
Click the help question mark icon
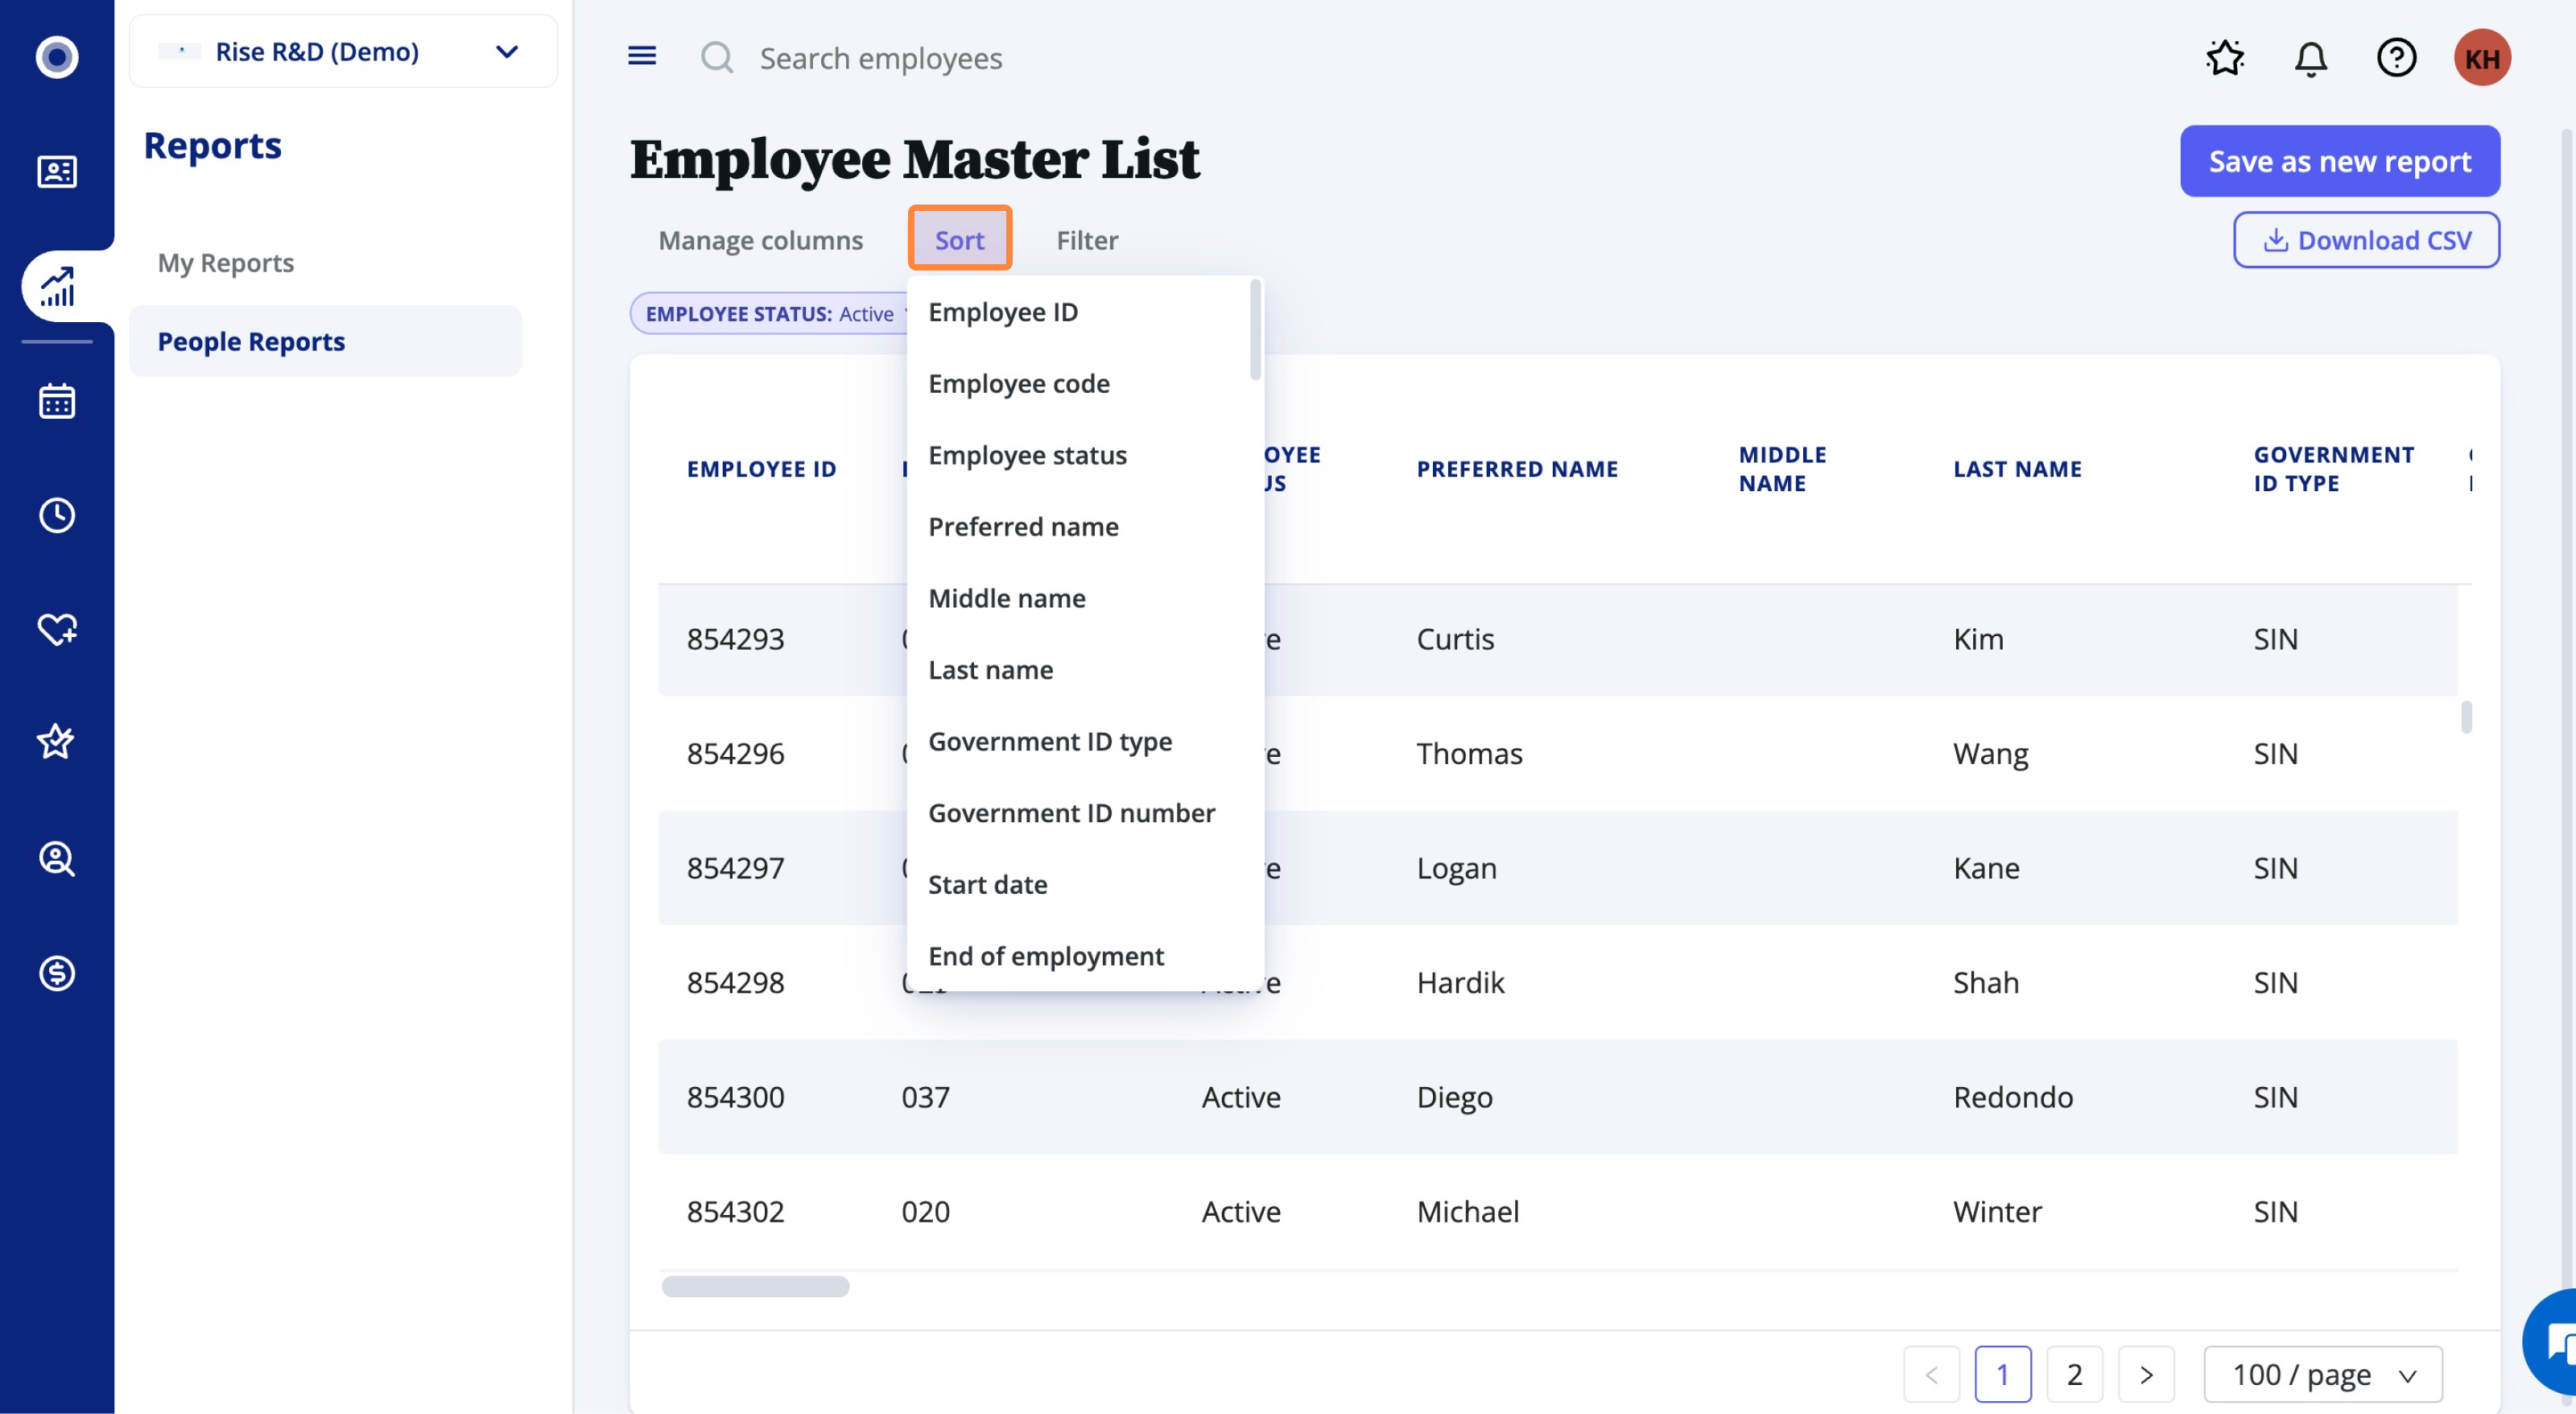pyautogui.click(x=2396, y=58)
